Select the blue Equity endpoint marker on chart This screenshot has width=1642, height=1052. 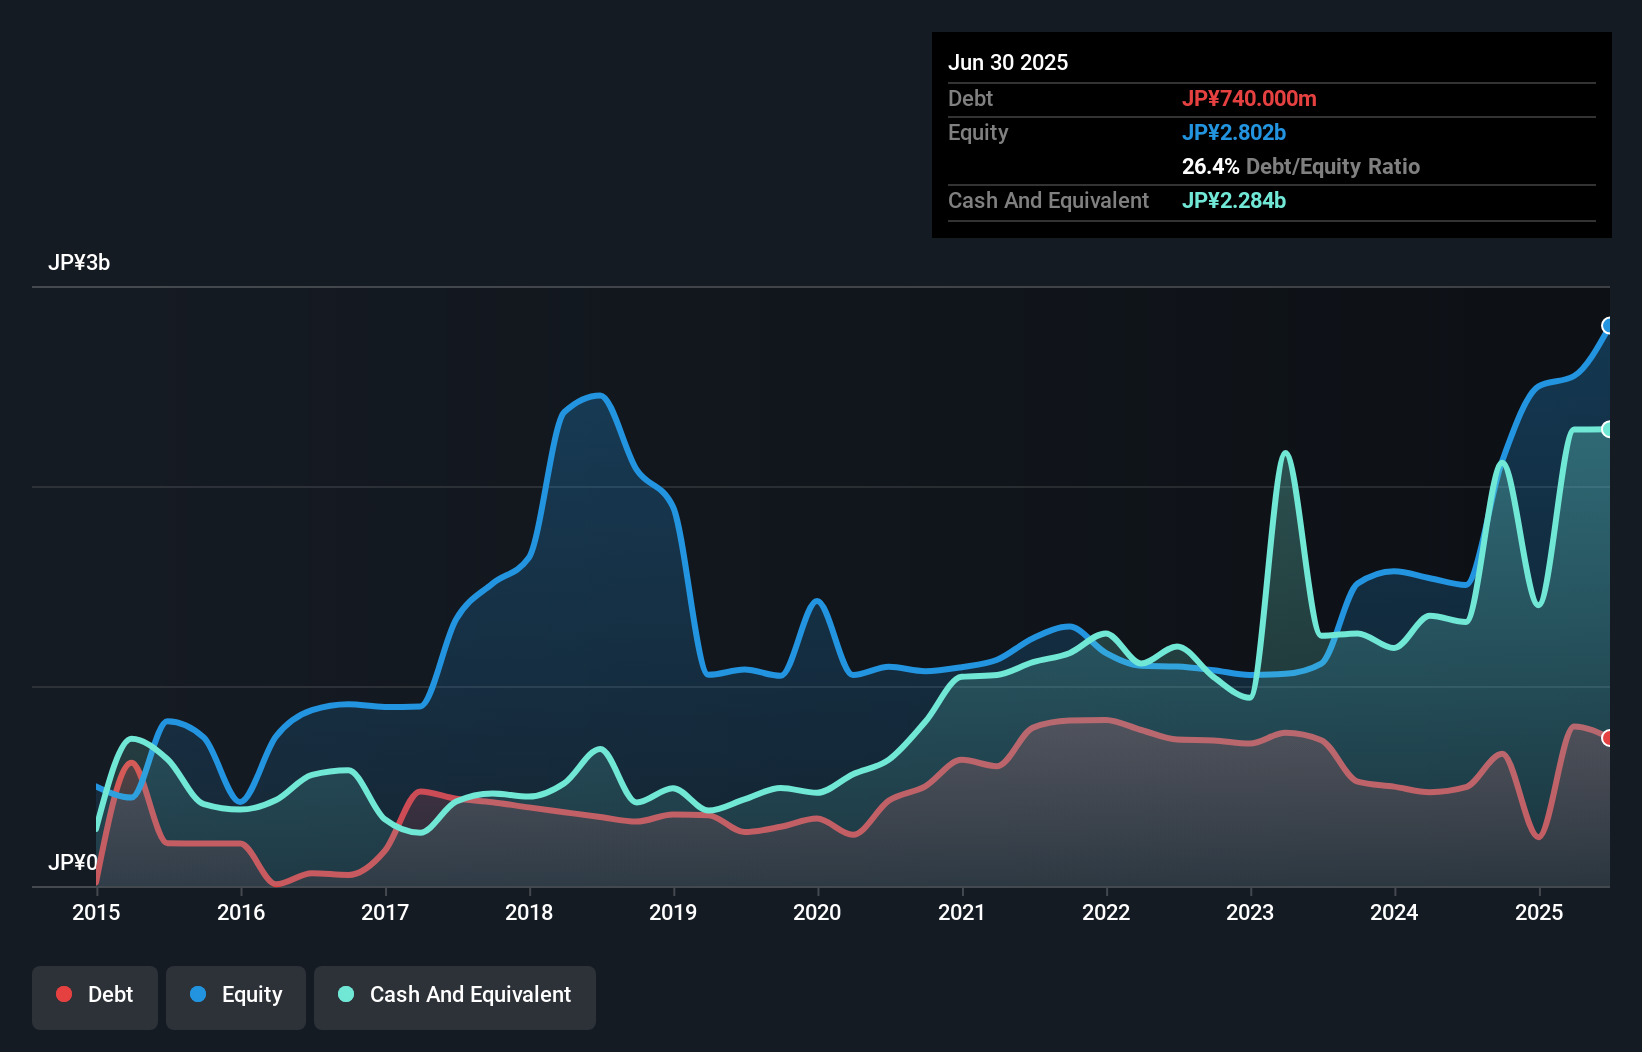(1608, 325)
